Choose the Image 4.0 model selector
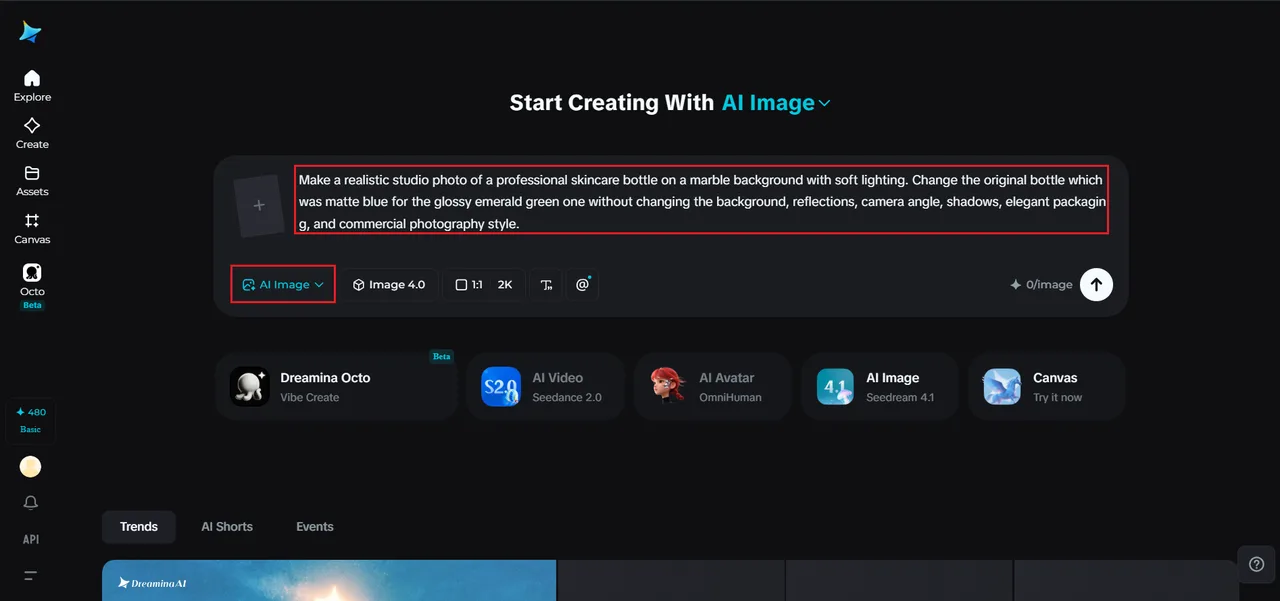 point(389,285)
